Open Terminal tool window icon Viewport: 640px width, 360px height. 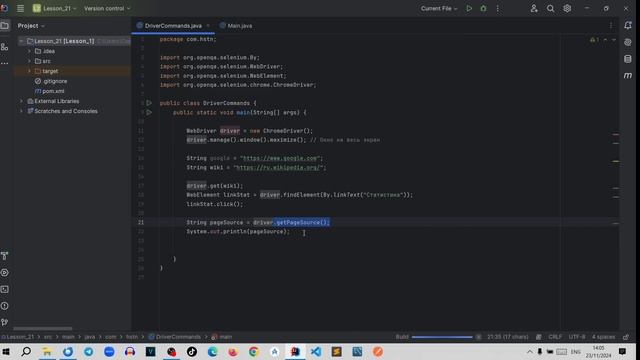coord(5,289)
